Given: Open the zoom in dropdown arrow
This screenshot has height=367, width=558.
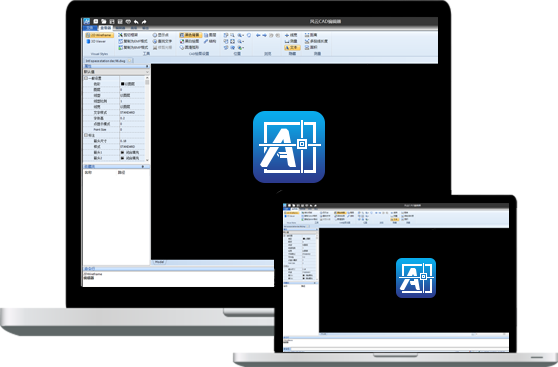Looking at the screenshot, I should tap(243, 35).
